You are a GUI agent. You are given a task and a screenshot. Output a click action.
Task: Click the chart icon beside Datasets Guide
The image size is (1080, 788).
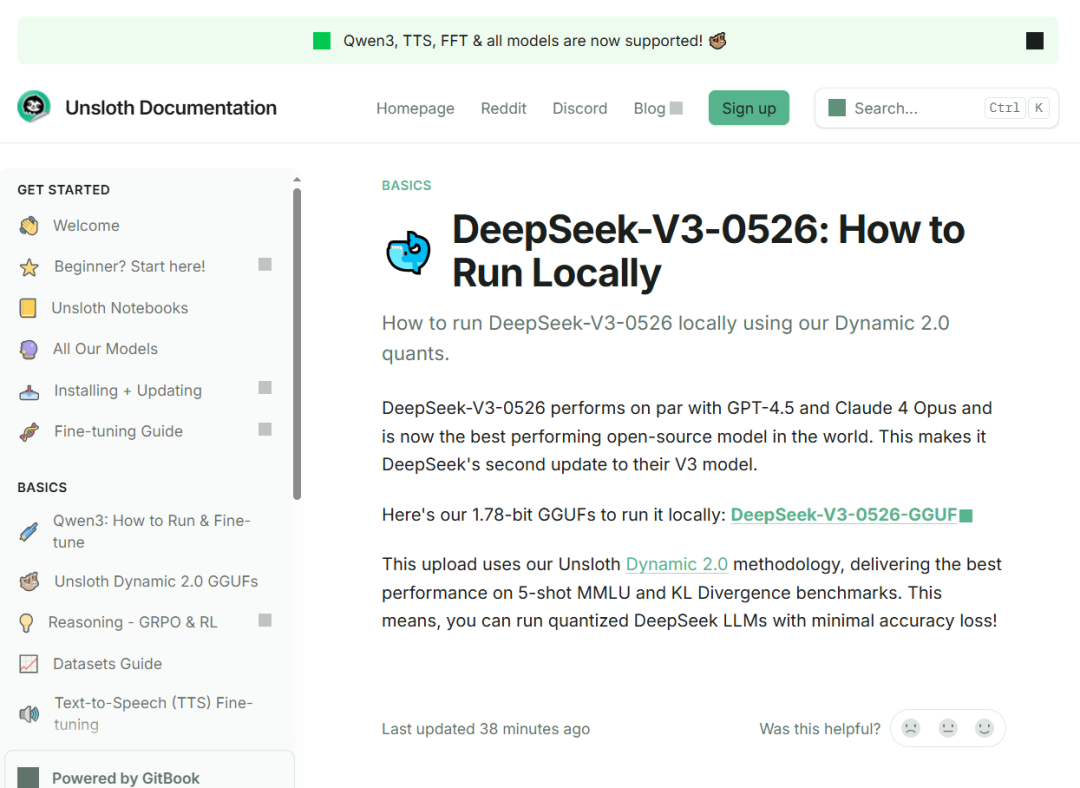pyautogui.click(x=29, y=664)
